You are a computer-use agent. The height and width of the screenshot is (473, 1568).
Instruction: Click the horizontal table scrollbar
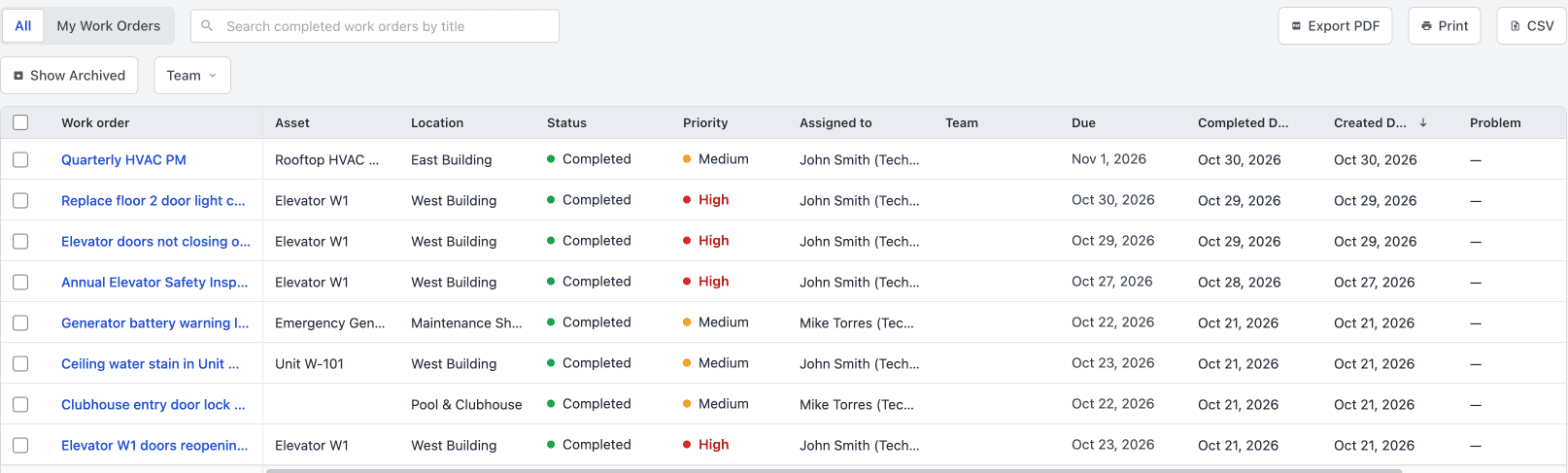pyautogui.click(x=833, y=470)
